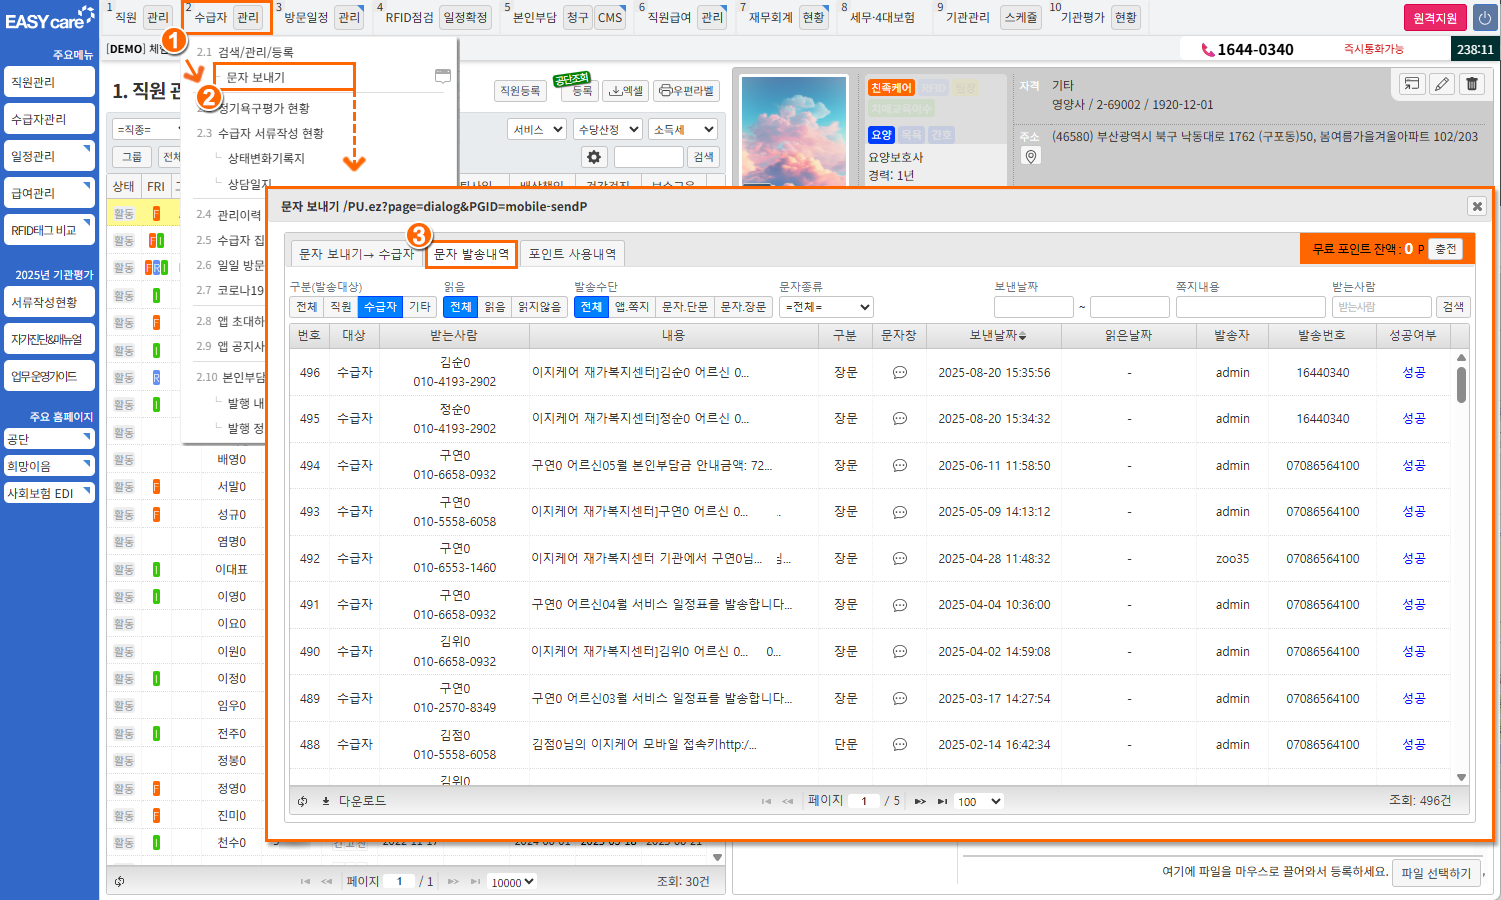Click the trash delete icon in profile panel

pos(1472,84)
